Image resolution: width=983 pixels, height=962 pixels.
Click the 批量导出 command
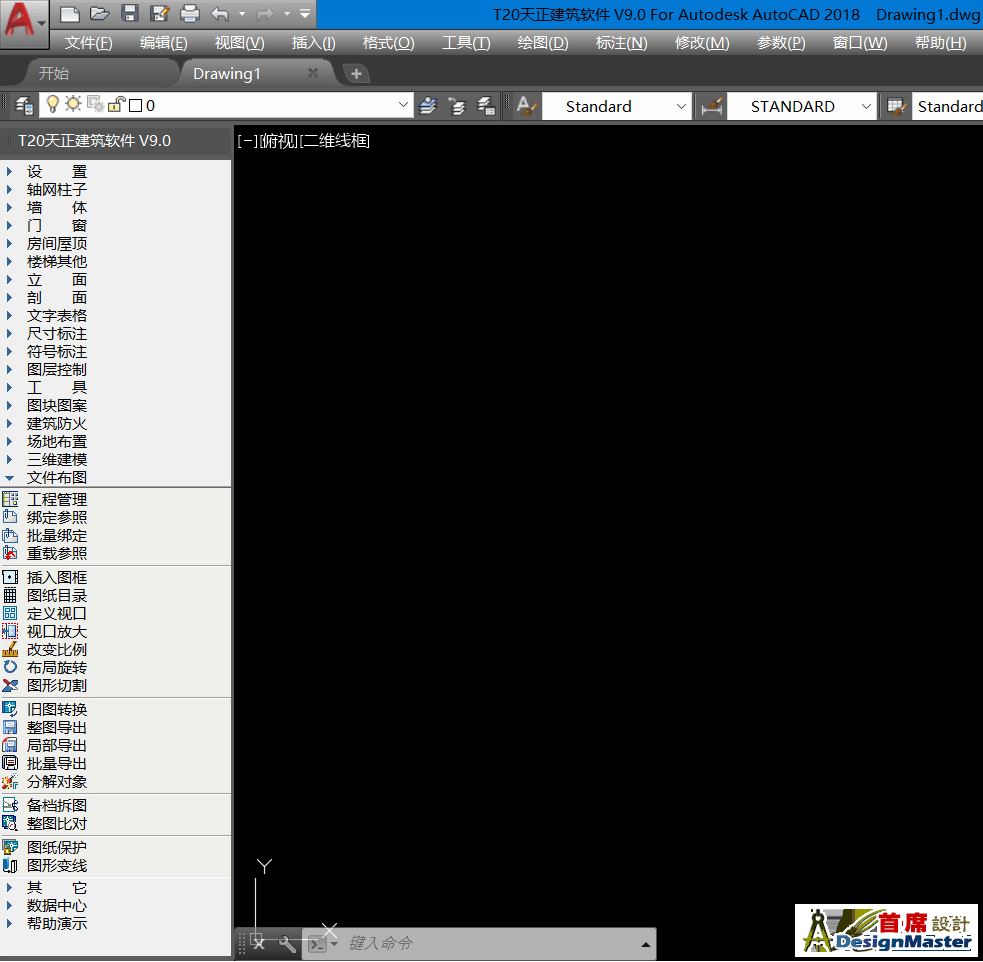click(56, 763)
